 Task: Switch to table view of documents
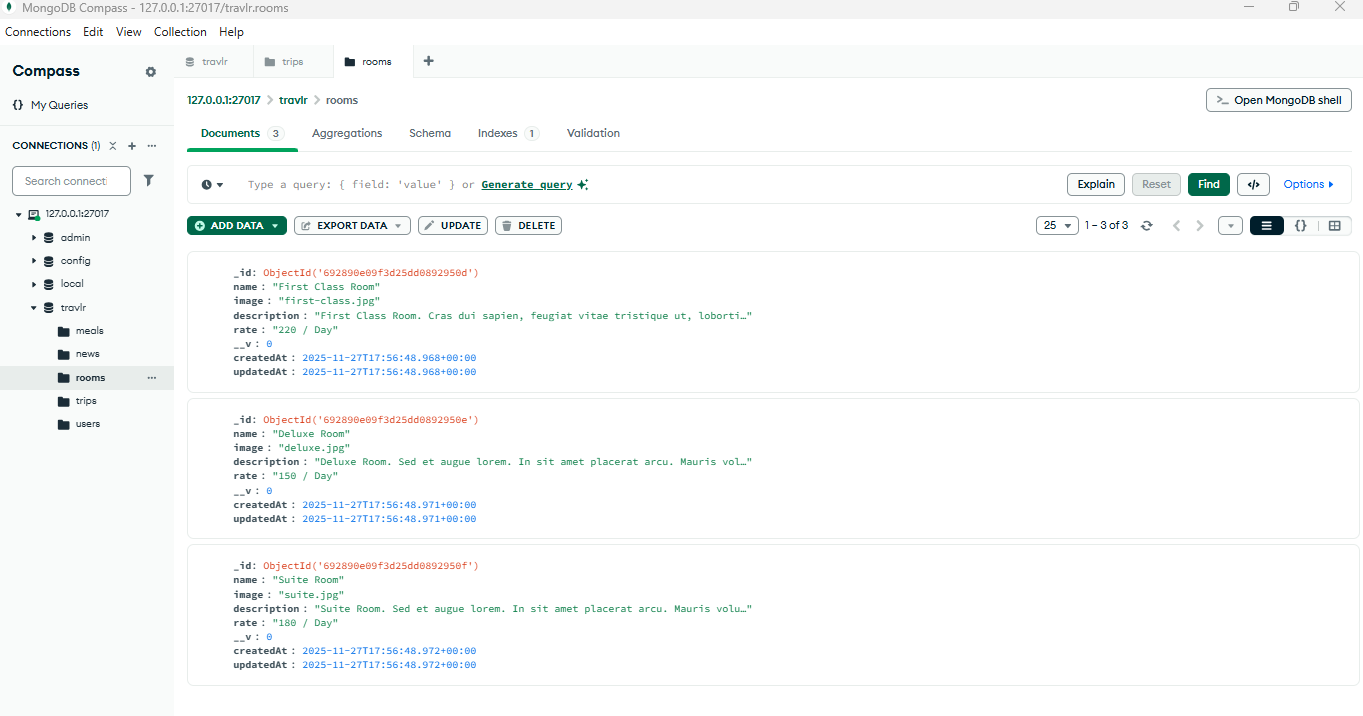point(1334,226)
